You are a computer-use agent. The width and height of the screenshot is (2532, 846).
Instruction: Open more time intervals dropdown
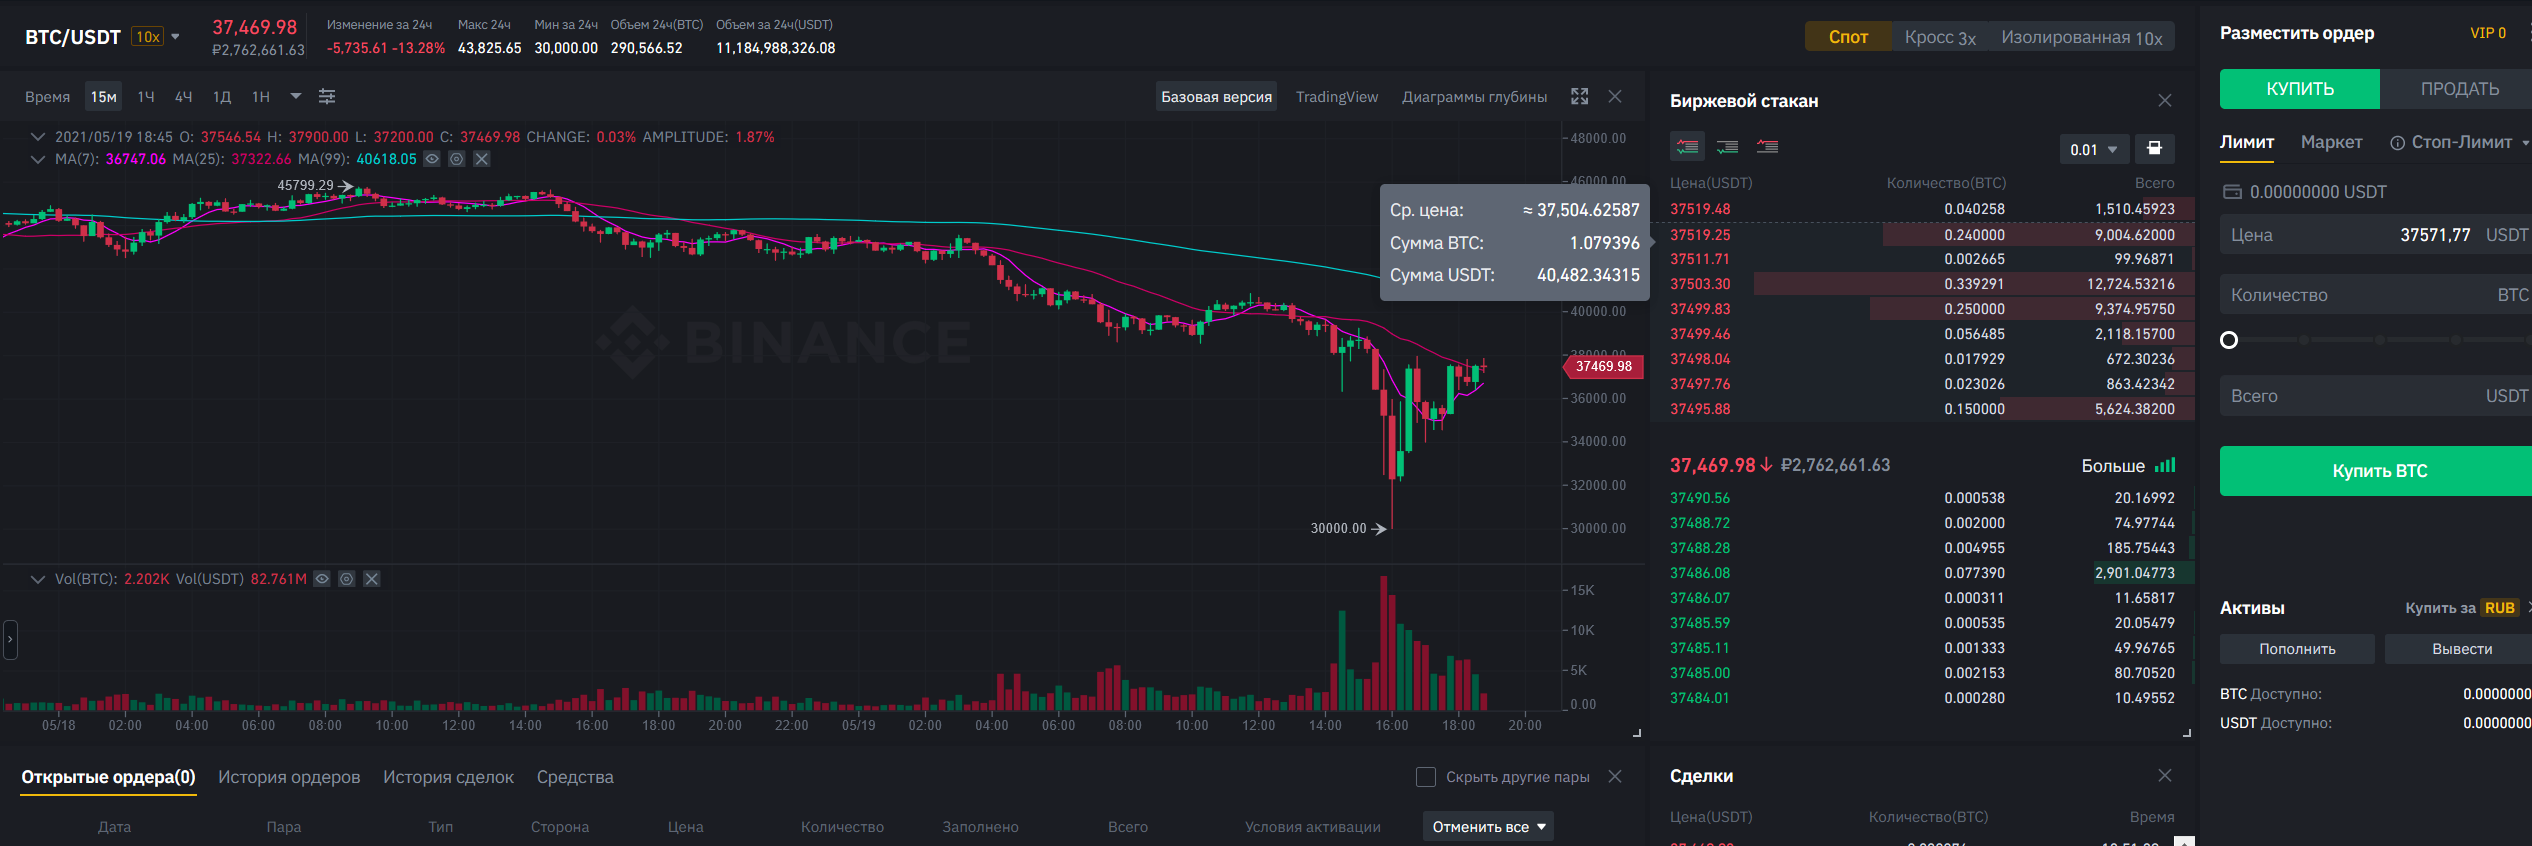(295, 96)
